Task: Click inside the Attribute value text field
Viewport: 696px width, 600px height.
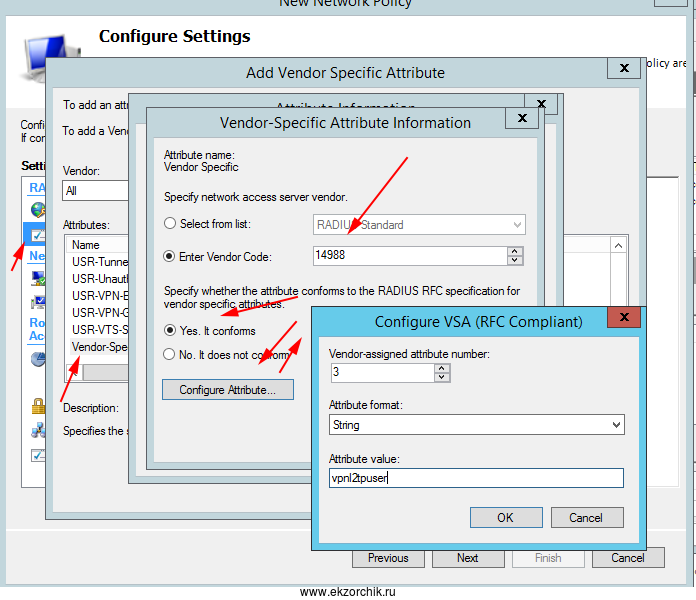Action: (x=476, y=478)
